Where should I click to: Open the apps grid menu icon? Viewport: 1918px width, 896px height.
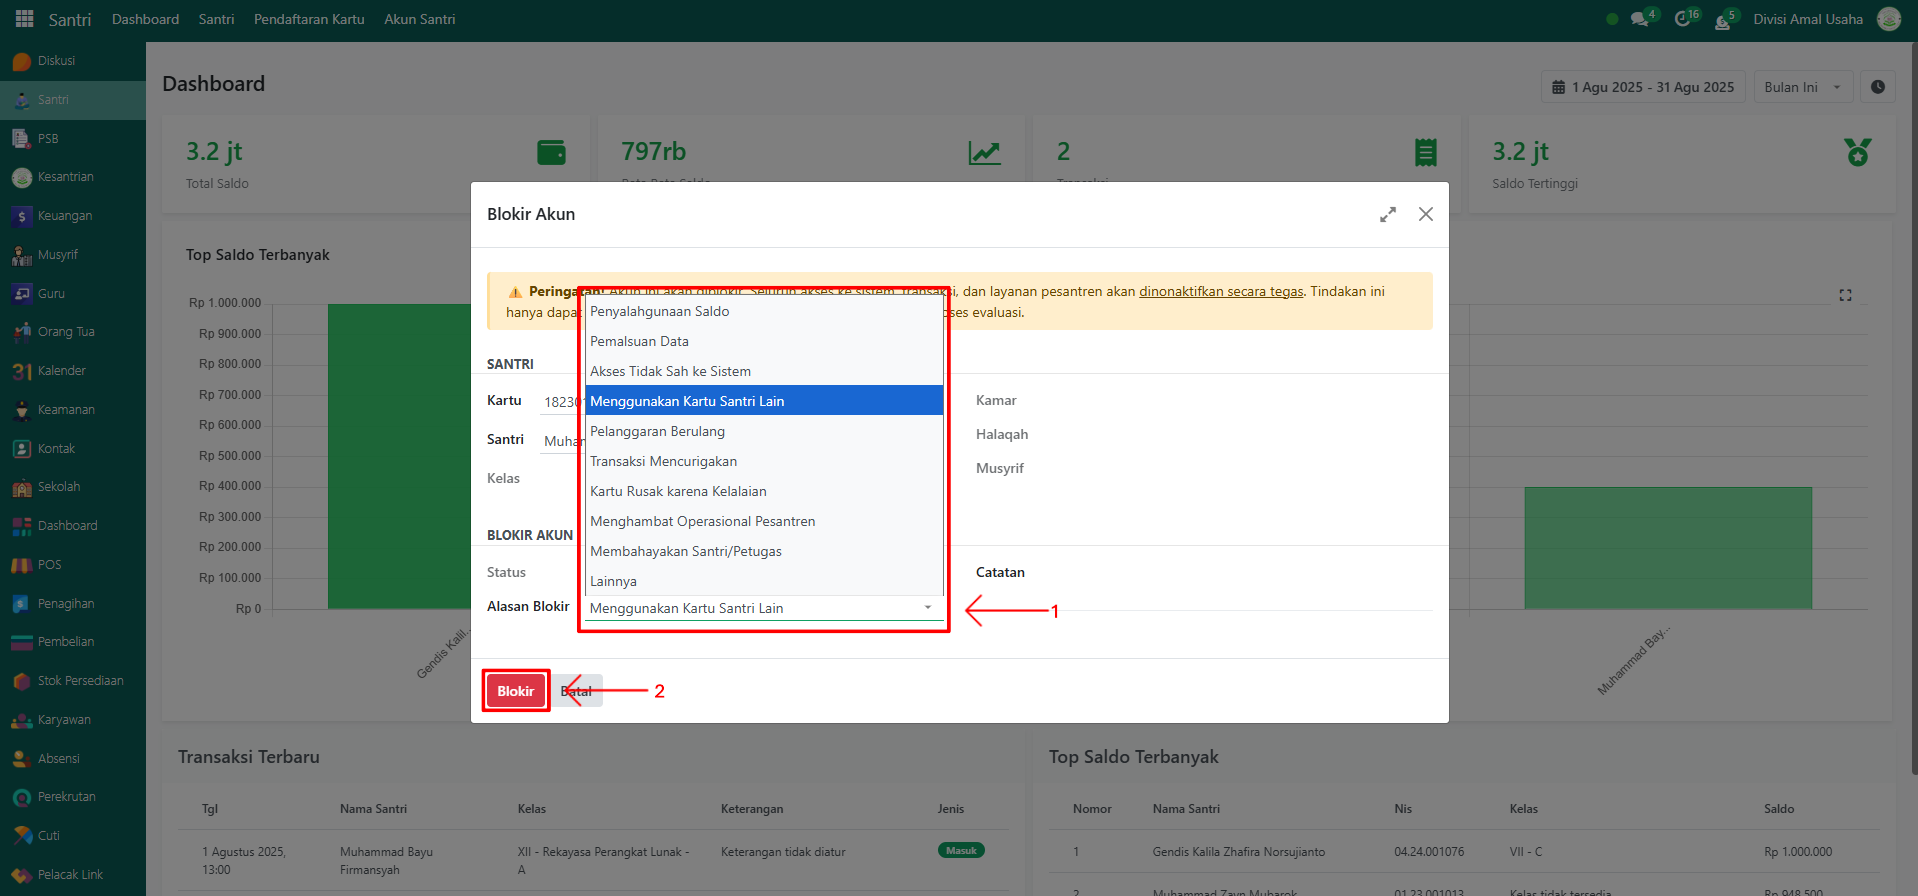[24, 19]
